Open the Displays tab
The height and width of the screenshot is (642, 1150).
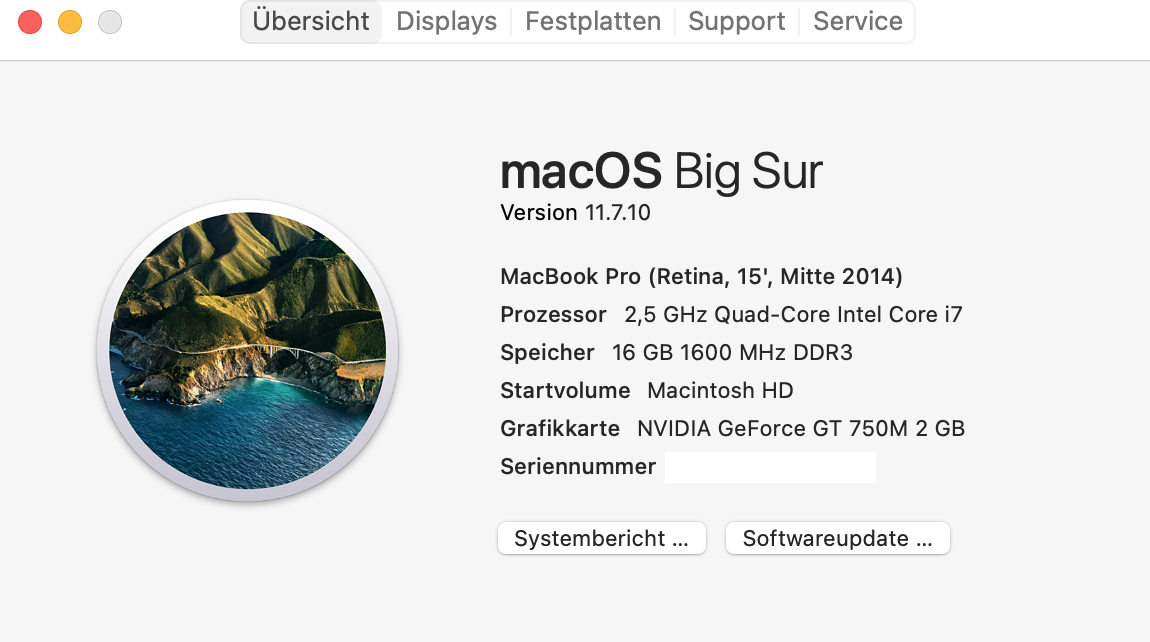(446, 21)
